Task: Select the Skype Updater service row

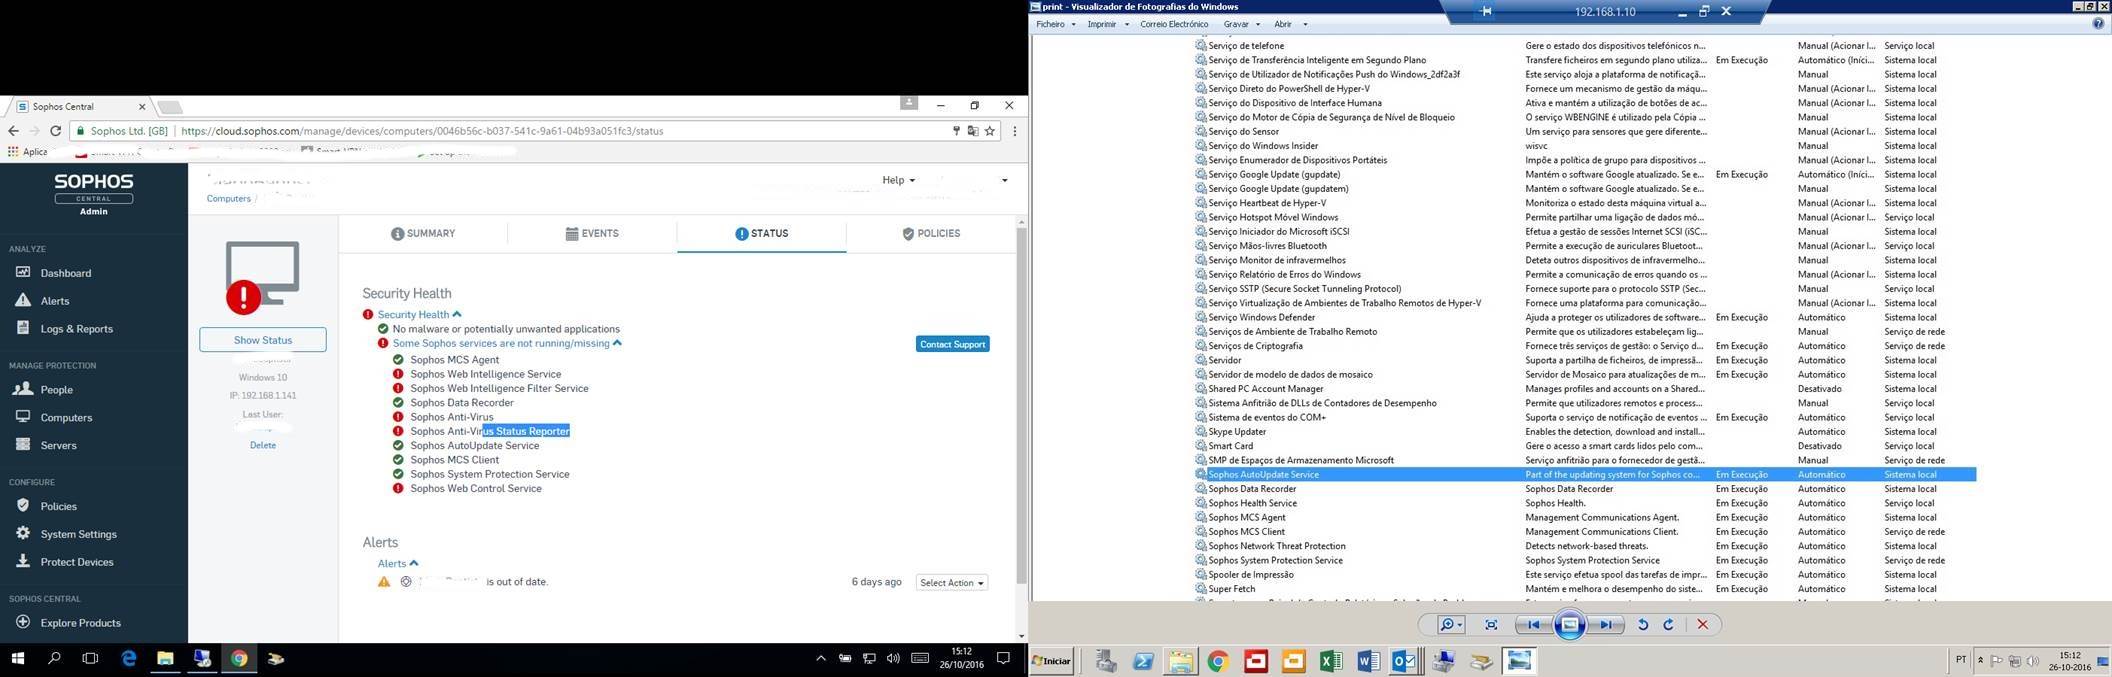Action: click(1585, 432)
